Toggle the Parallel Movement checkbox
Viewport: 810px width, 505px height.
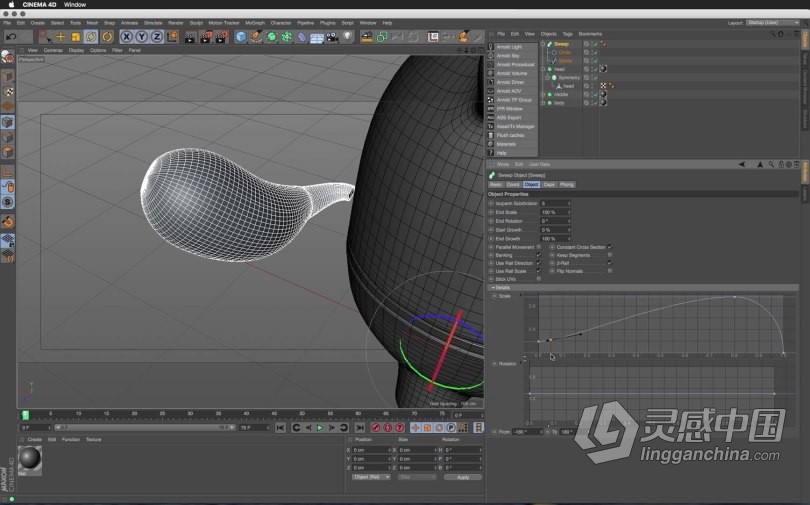pyautogui.click(x=539, y=247)
